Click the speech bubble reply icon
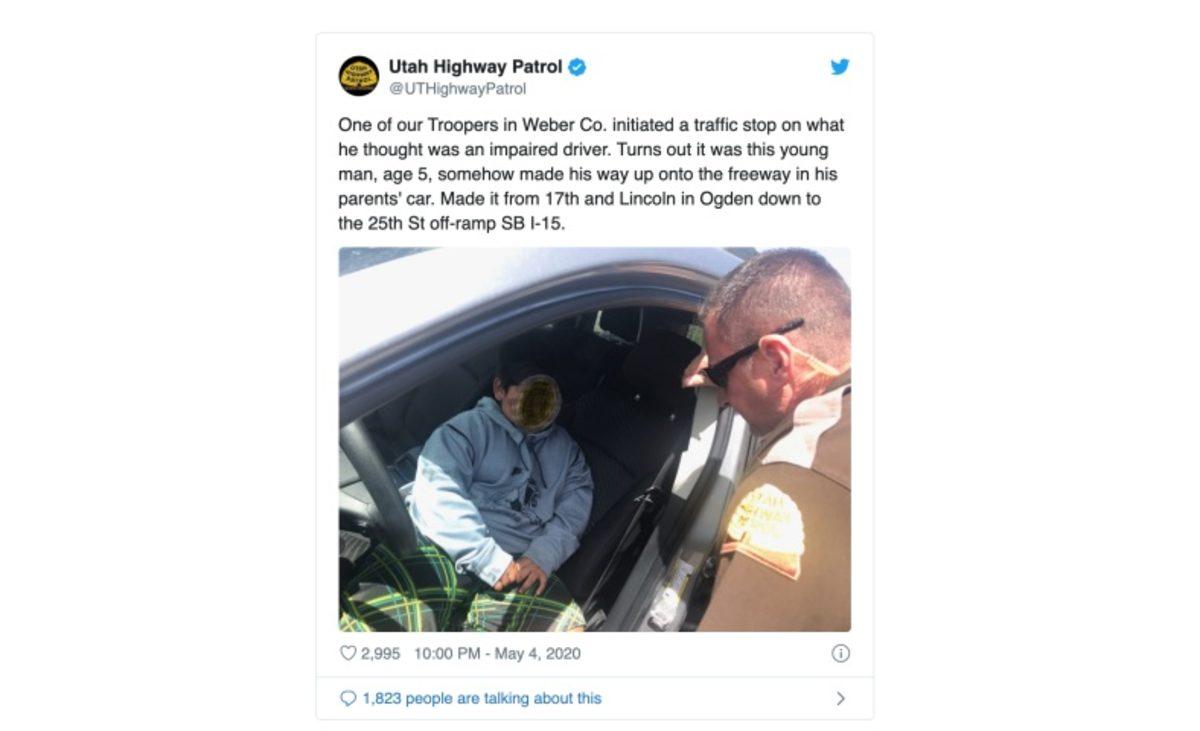This screenshot has width=1200, height=731. (x=348, y=698)
